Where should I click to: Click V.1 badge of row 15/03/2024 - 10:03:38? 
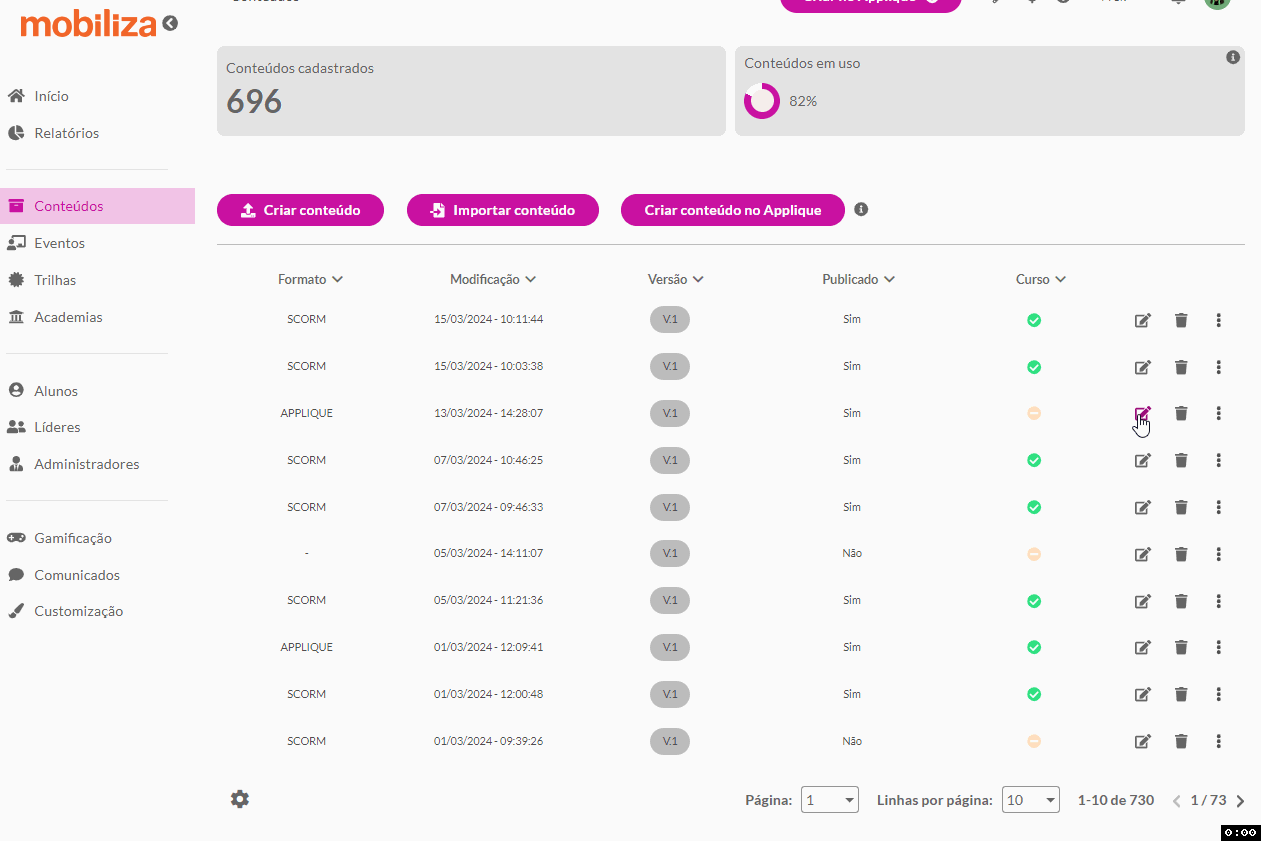[670, 367]
